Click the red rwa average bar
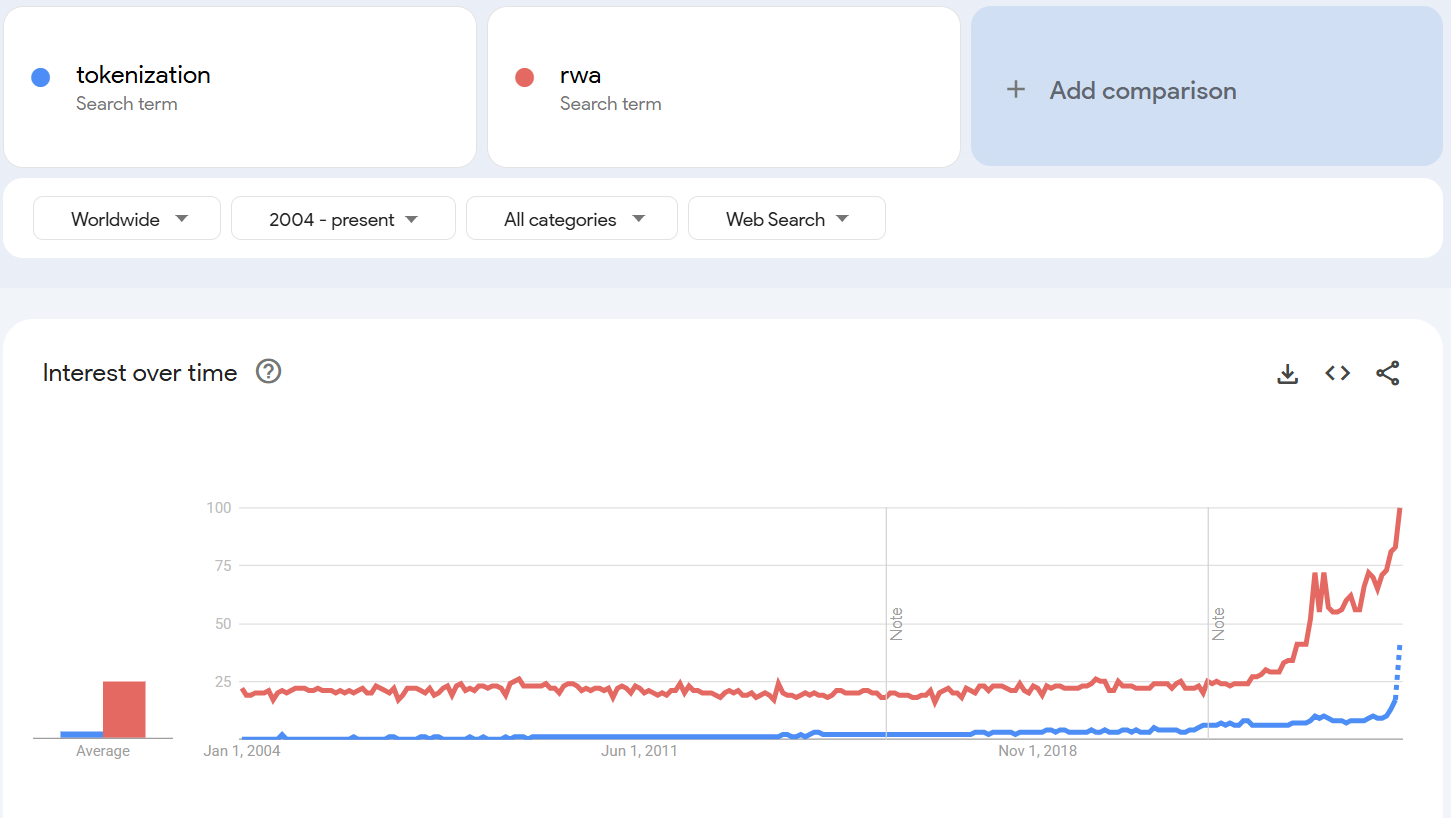The width and height of the screenshot is (1451, 818). [124, 710]
